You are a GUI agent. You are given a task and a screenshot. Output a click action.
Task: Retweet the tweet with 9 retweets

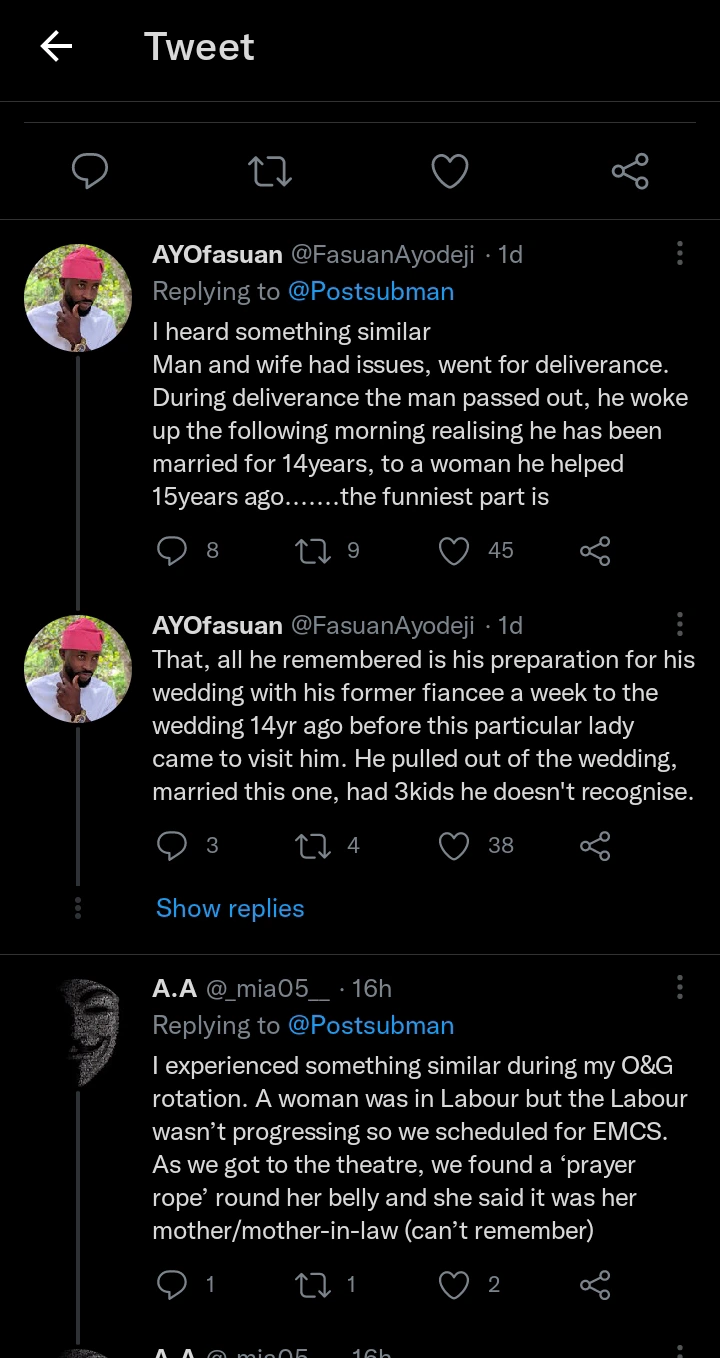[x=313, y=550]
